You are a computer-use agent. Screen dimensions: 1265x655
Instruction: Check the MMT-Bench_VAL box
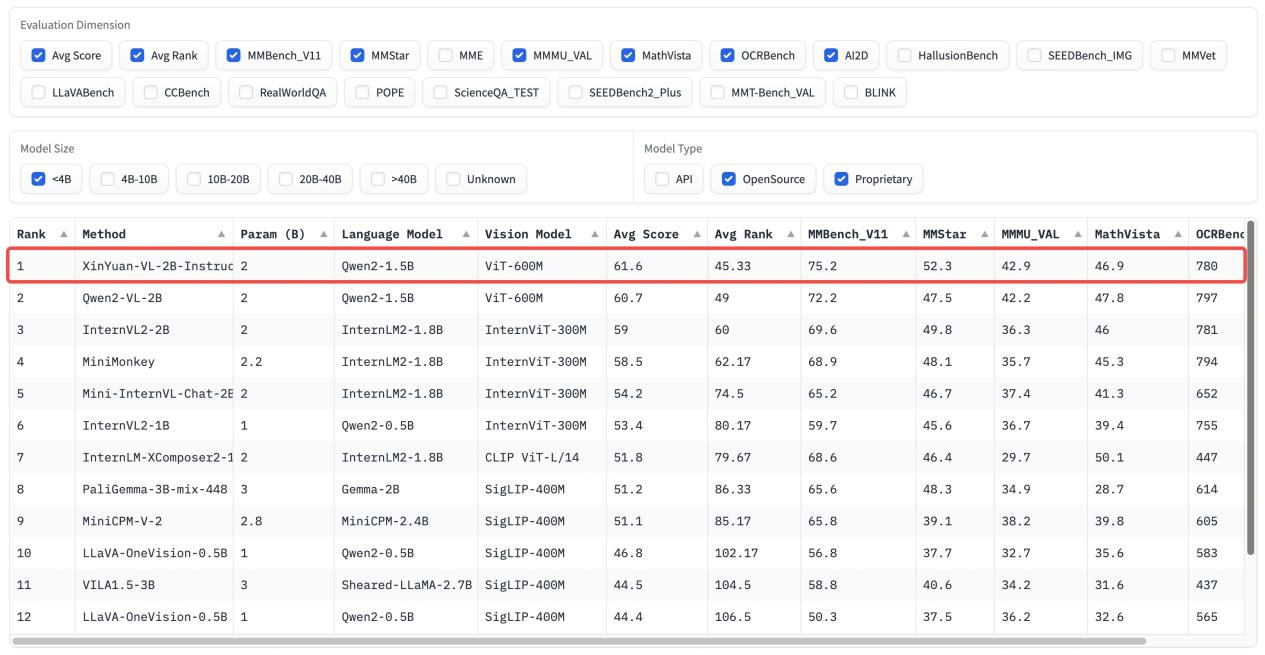pos(718,93)
